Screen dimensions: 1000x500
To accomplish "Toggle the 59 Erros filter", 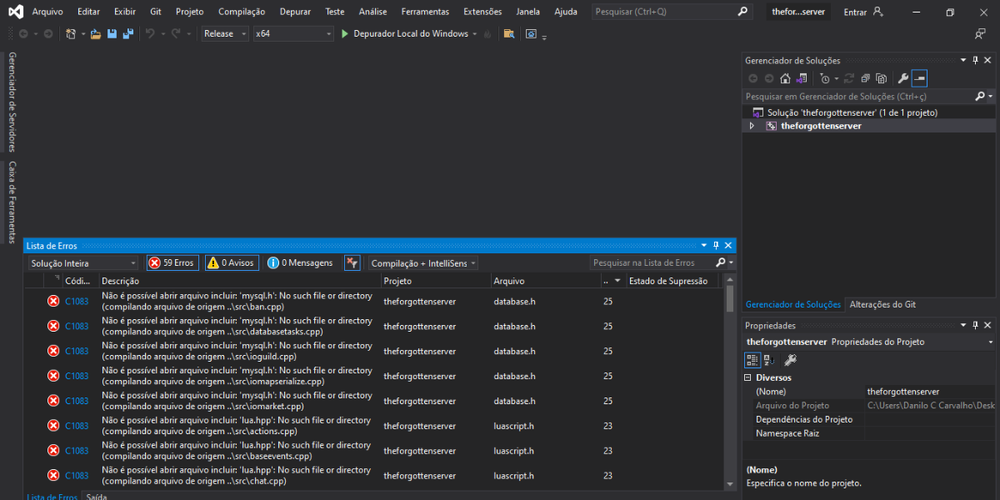I will [172, 263].
